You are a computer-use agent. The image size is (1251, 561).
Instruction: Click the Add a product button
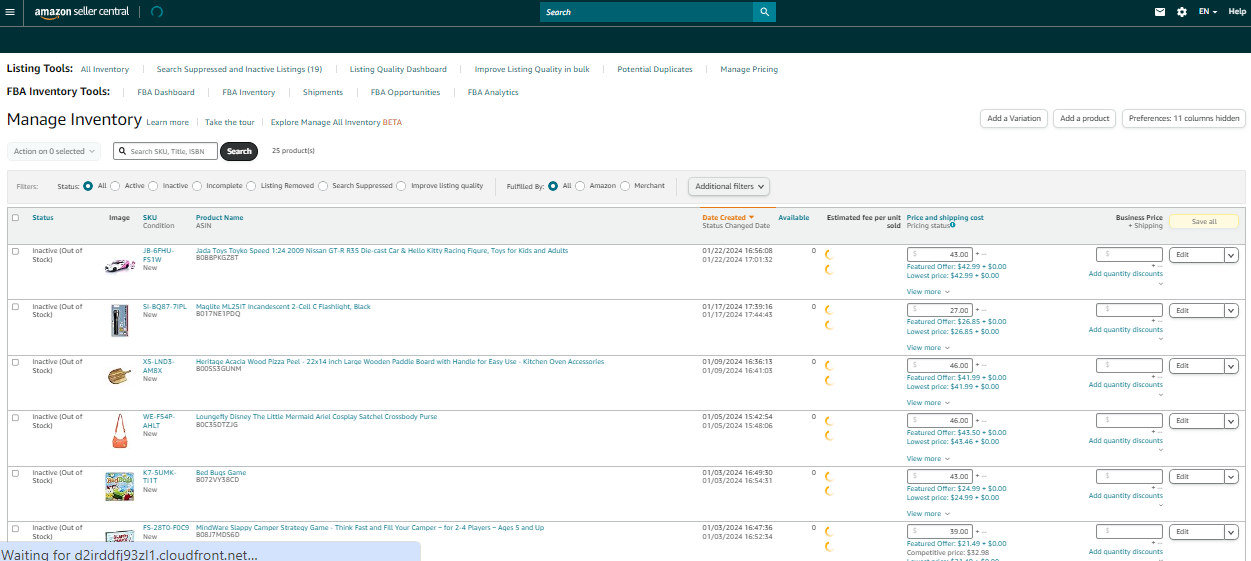pos(1085,118)
